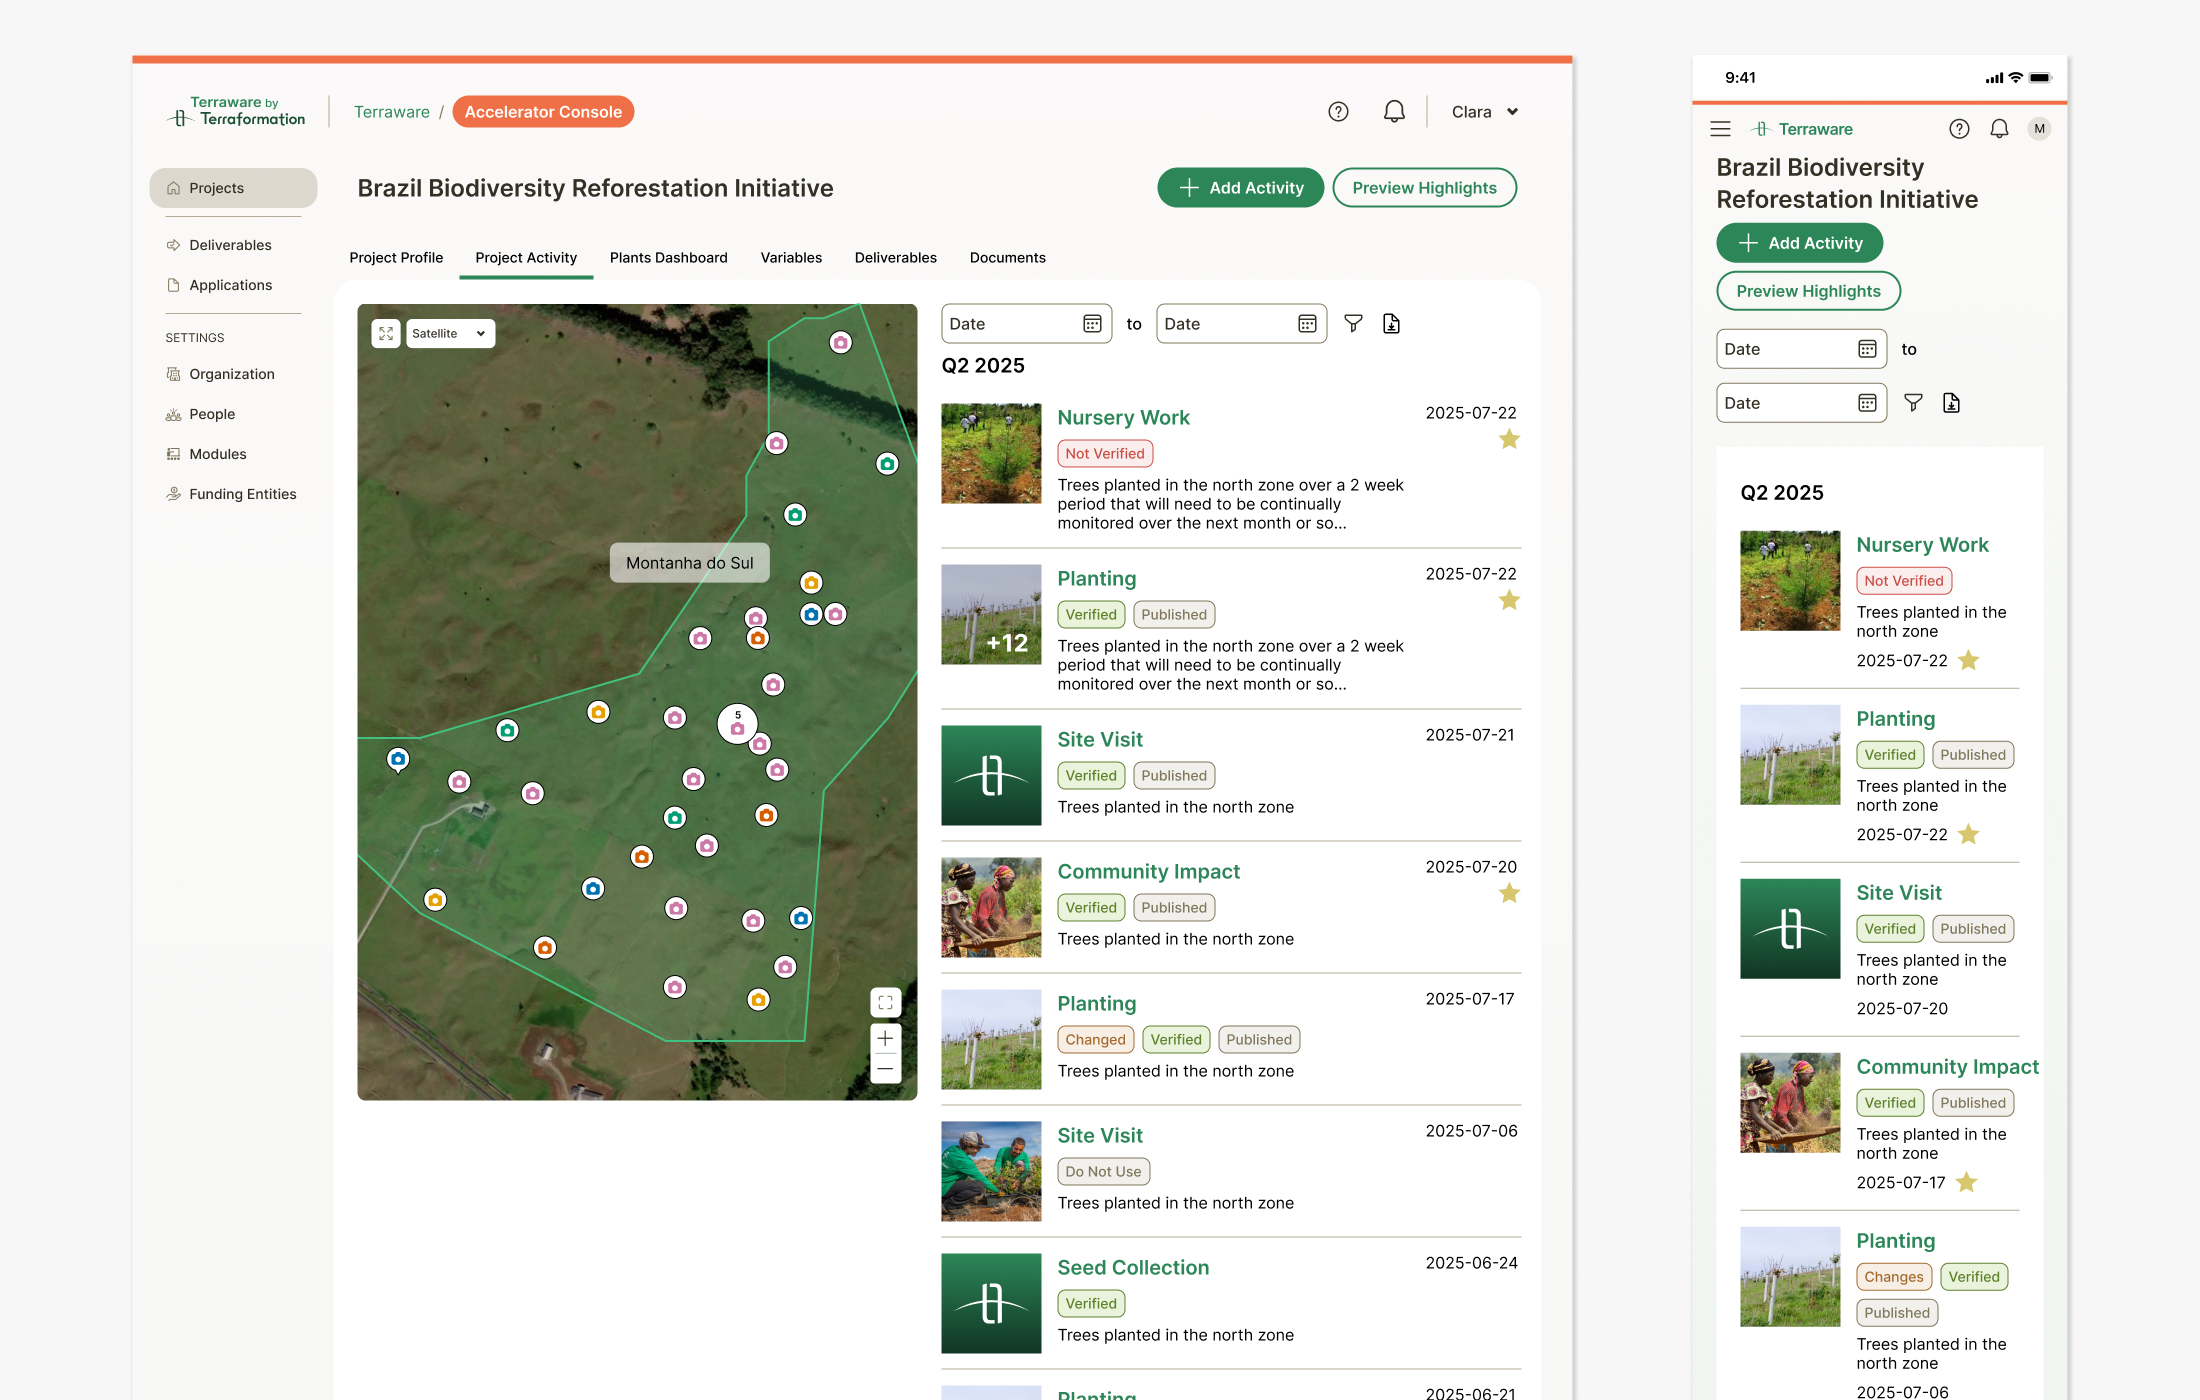Viewport: 2200px width, 1400px height.
Task: Open Organization settings in sidebar
Action: (x=233, y=374)
